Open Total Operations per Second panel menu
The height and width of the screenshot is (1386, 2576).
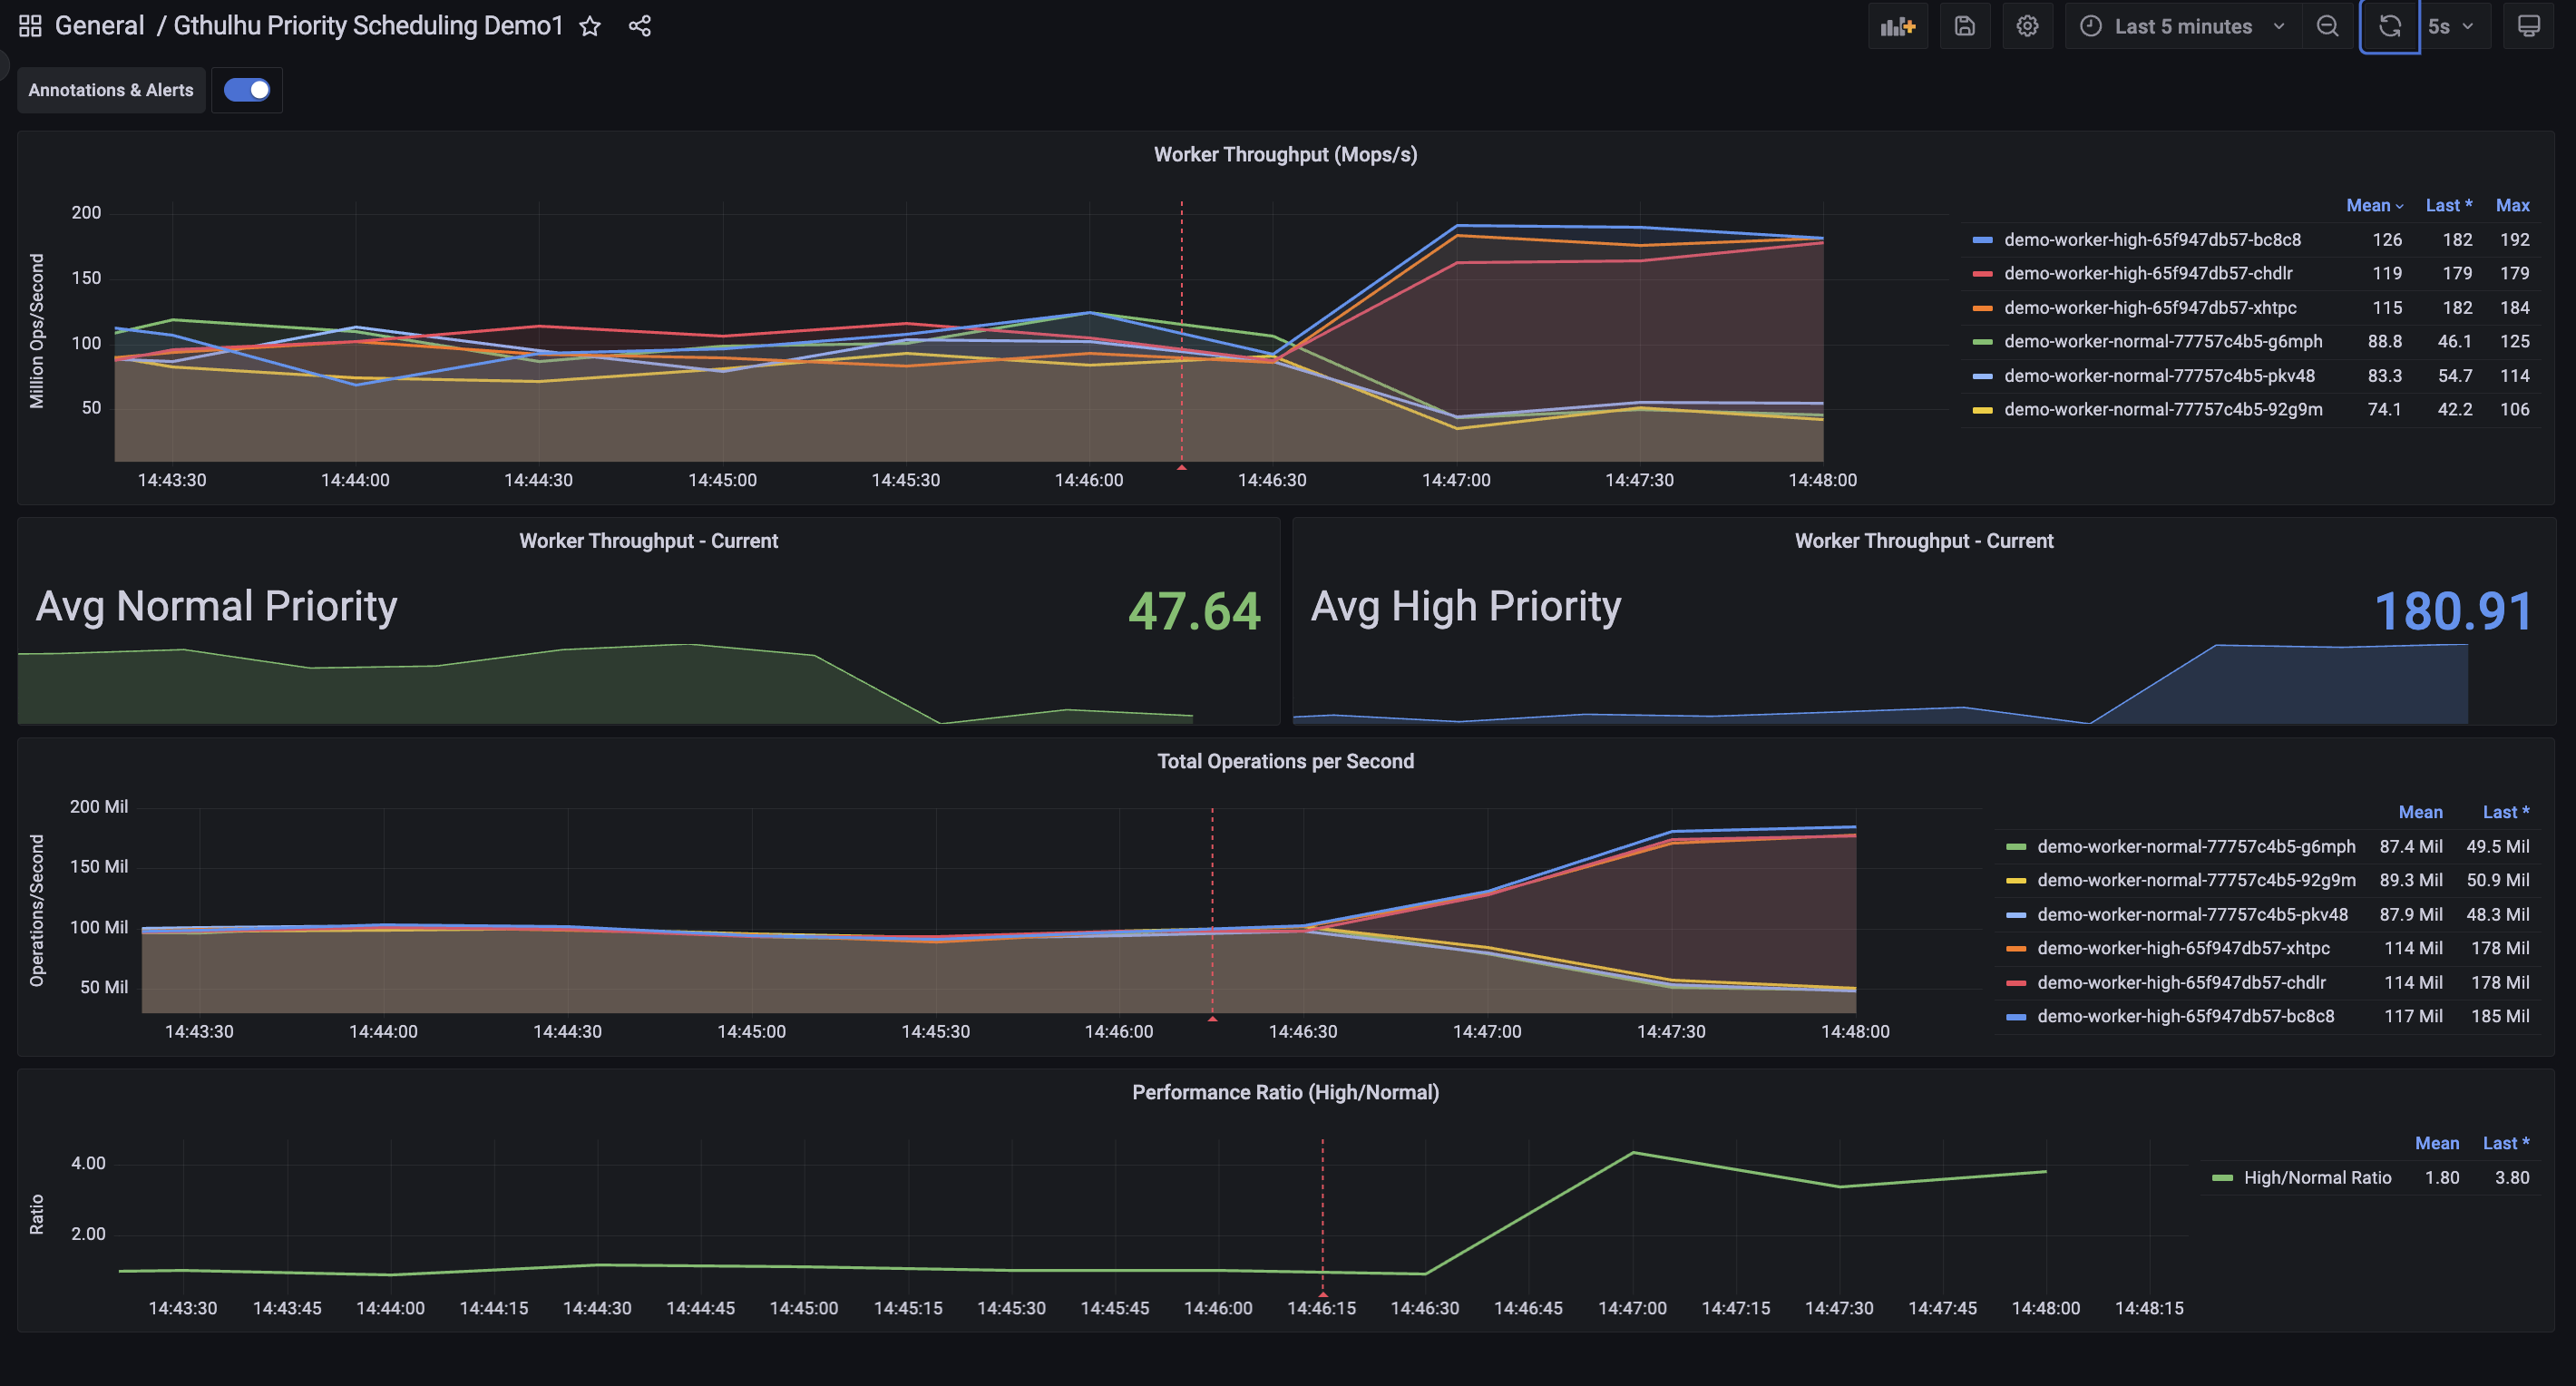[x=1285, y=761]
